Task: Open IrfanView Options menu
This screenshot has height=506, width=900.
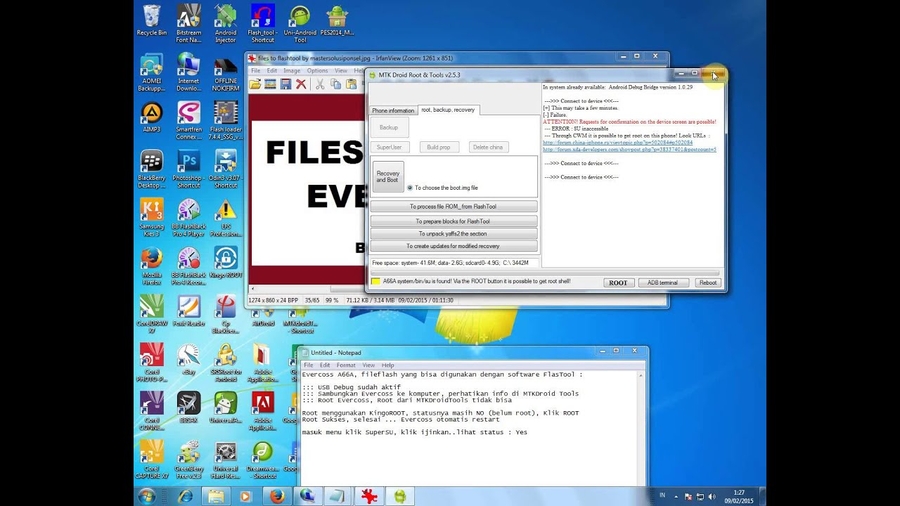Action: [x=317, y=71]
